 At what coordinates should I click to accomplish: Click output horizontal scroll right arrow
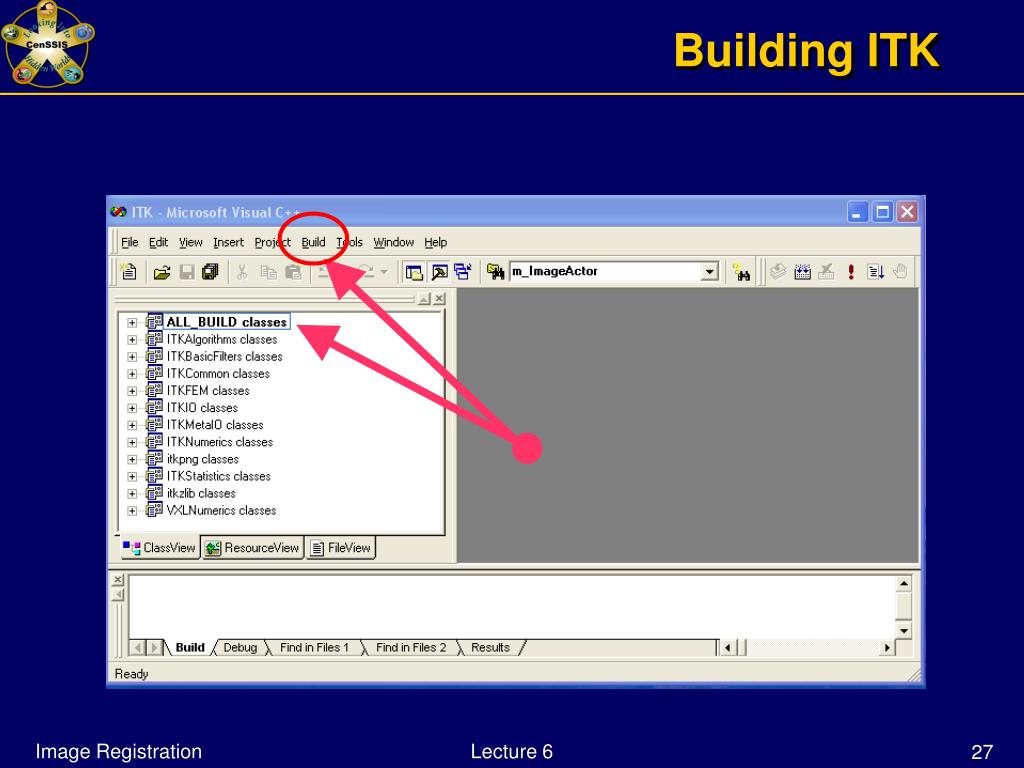(887, 648)
